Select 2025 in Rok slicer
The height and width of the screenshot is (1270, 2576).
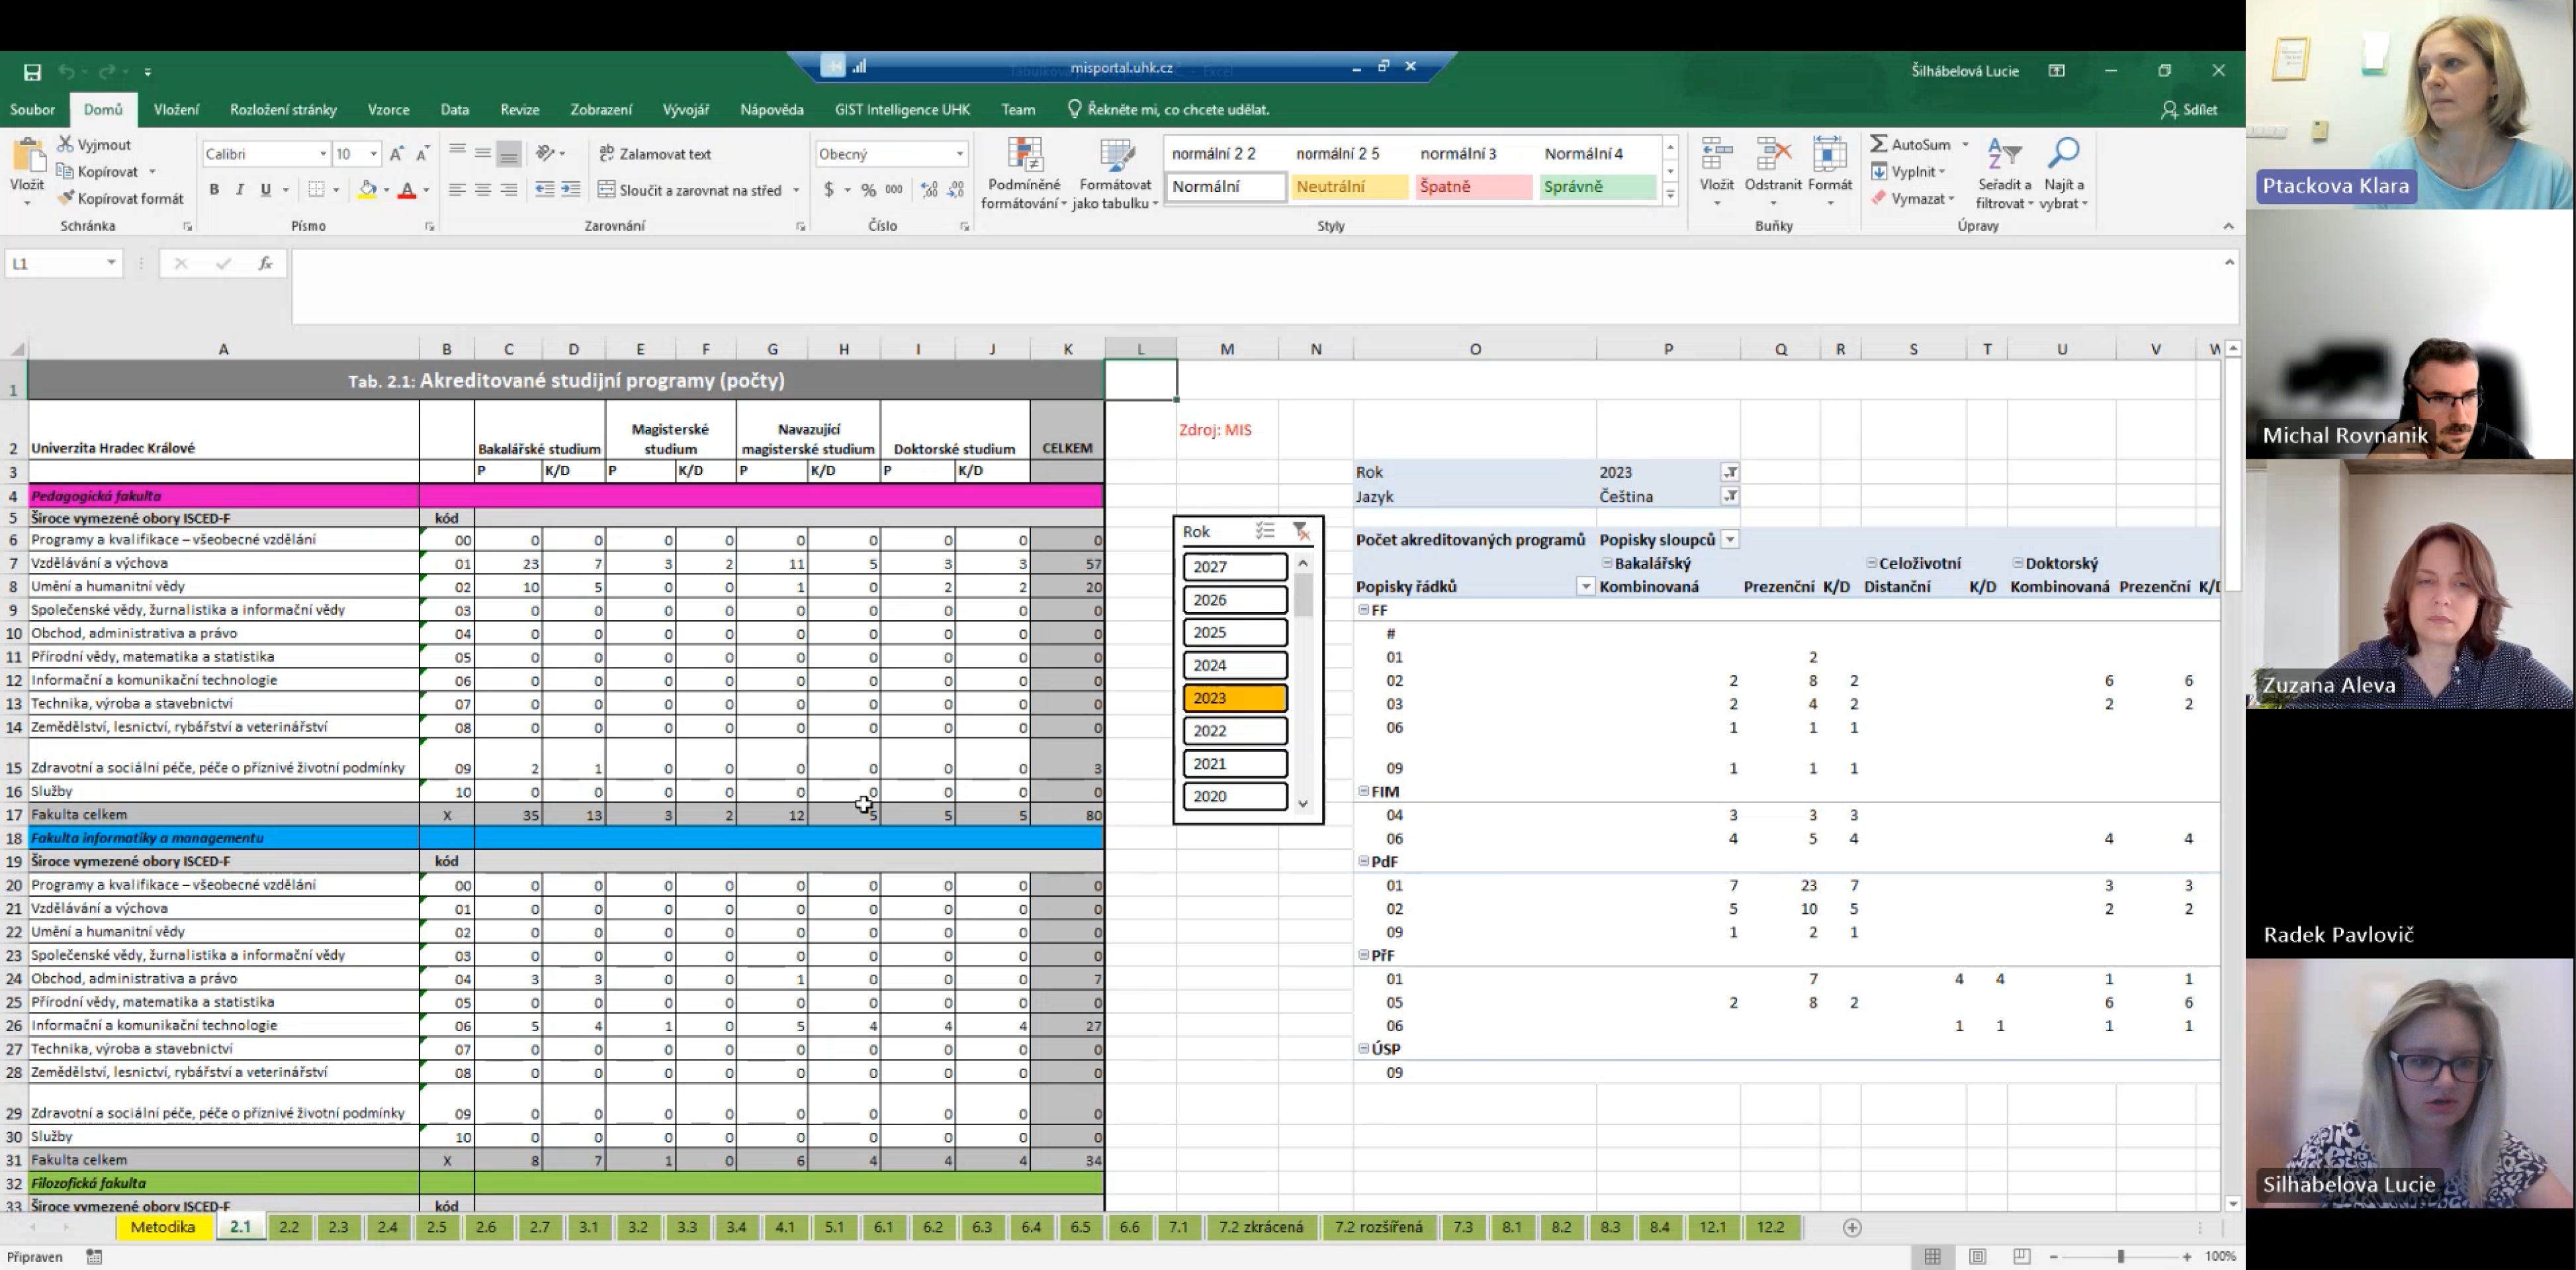(x=1235, y=632)
